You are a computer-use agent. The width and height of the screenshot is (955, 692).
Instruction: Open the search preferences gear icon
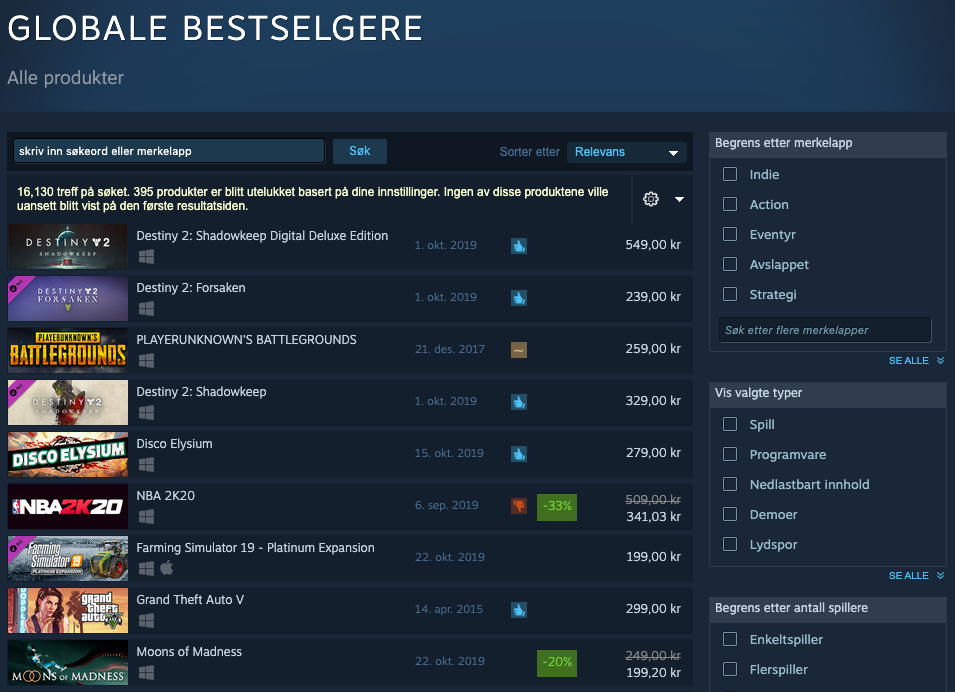pos(650,199)
